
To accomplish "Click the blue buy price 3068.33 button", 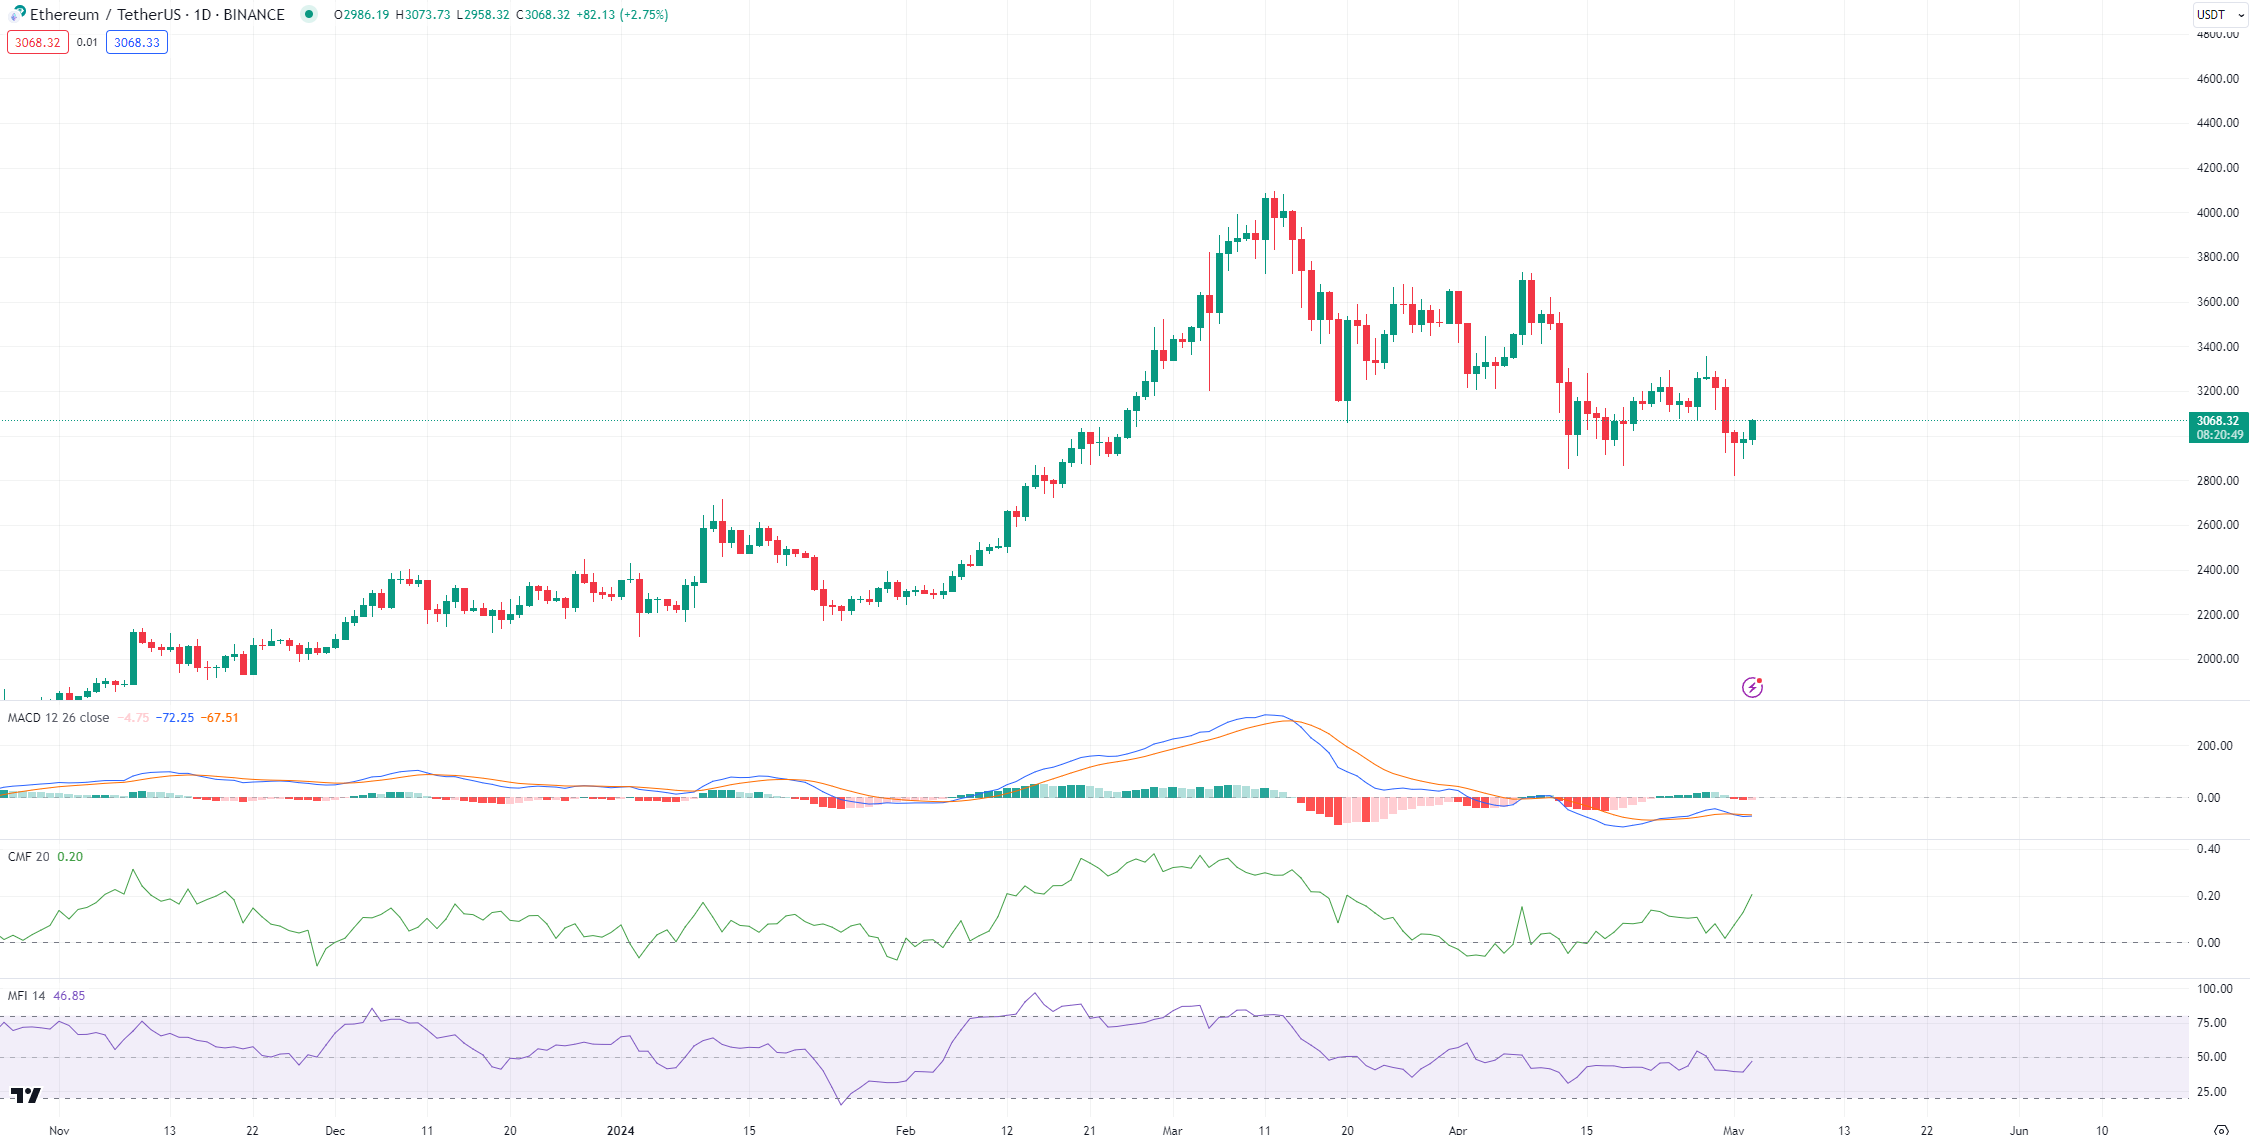I will click(137, 42).
